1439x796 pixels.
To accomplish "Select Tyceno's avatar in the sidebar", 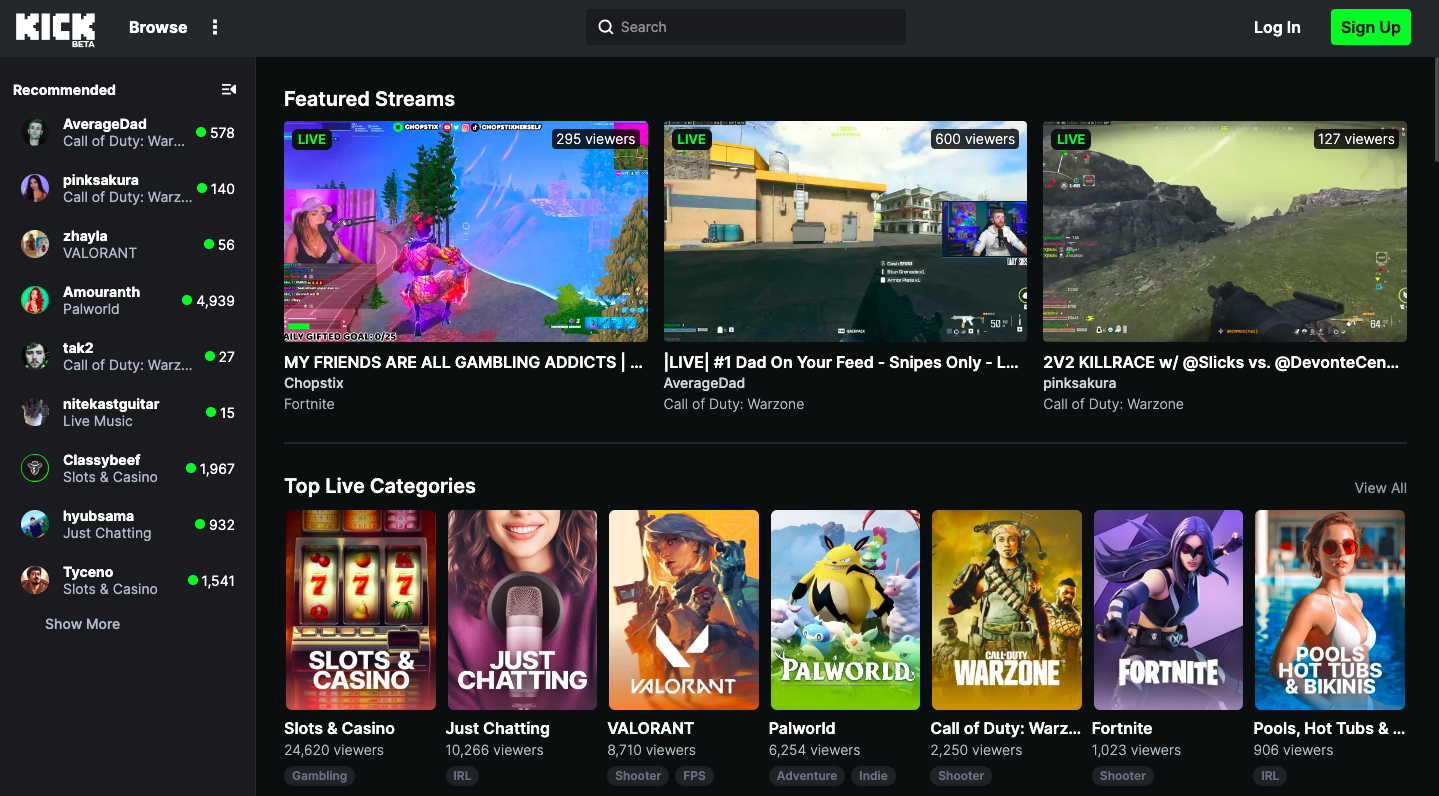I will coord(35,580).
